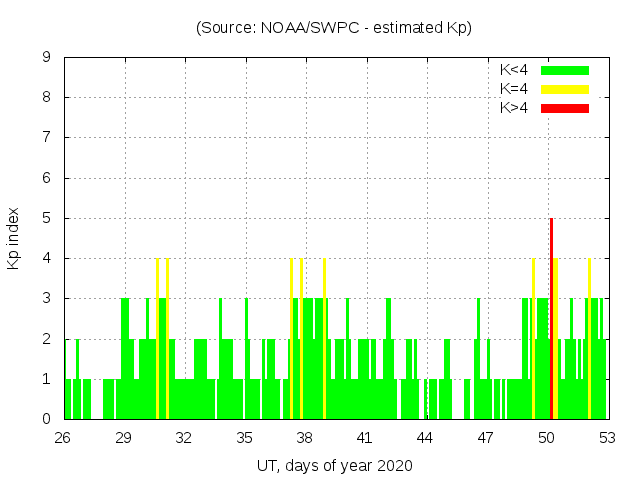Click the 'K<4' legend text

tap(514, 70)
